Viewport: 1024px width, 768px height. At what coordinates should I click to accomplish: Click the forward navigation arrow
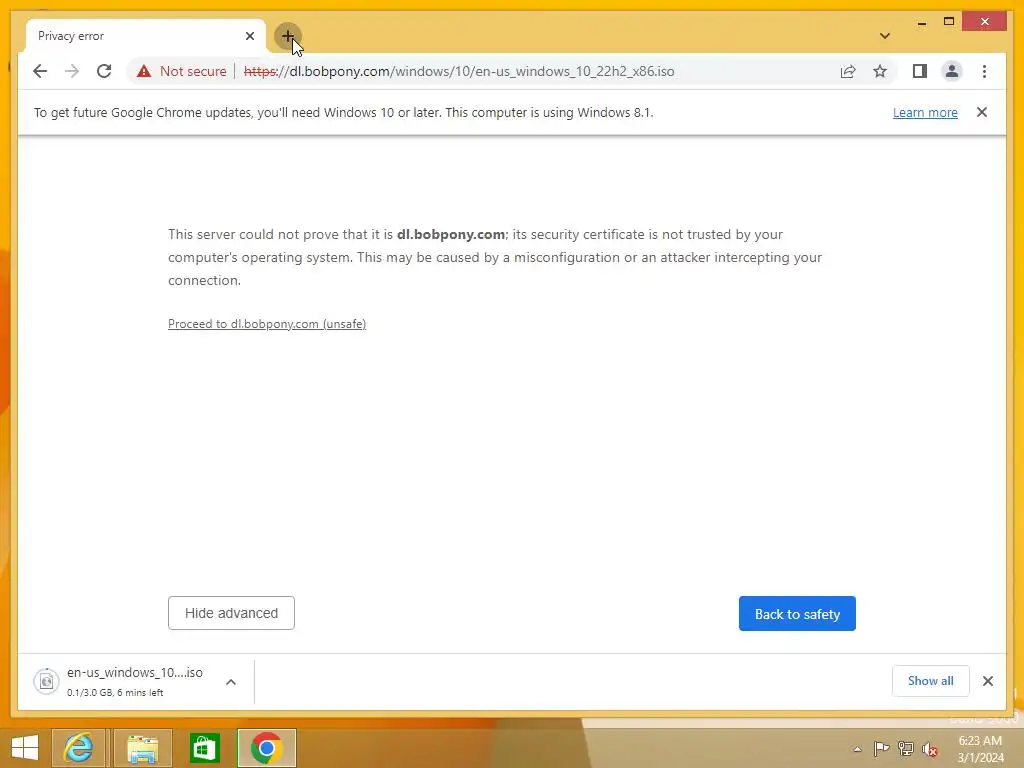point(72,71)
